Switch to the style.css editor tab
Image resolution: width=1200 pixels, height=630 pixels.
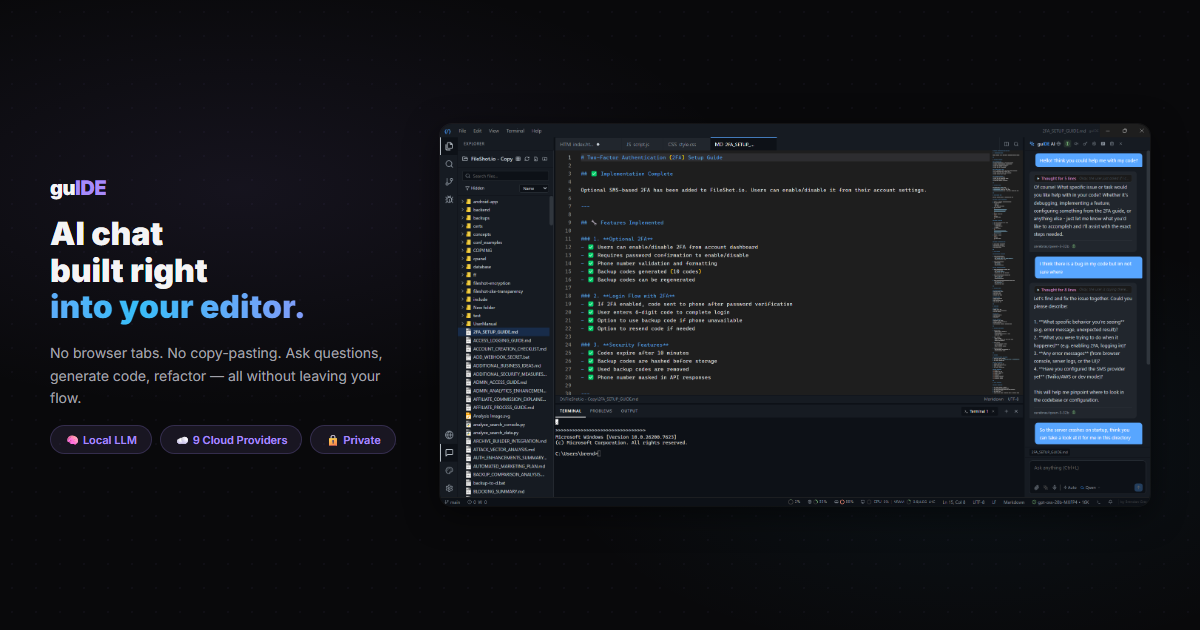pos(685,144)
